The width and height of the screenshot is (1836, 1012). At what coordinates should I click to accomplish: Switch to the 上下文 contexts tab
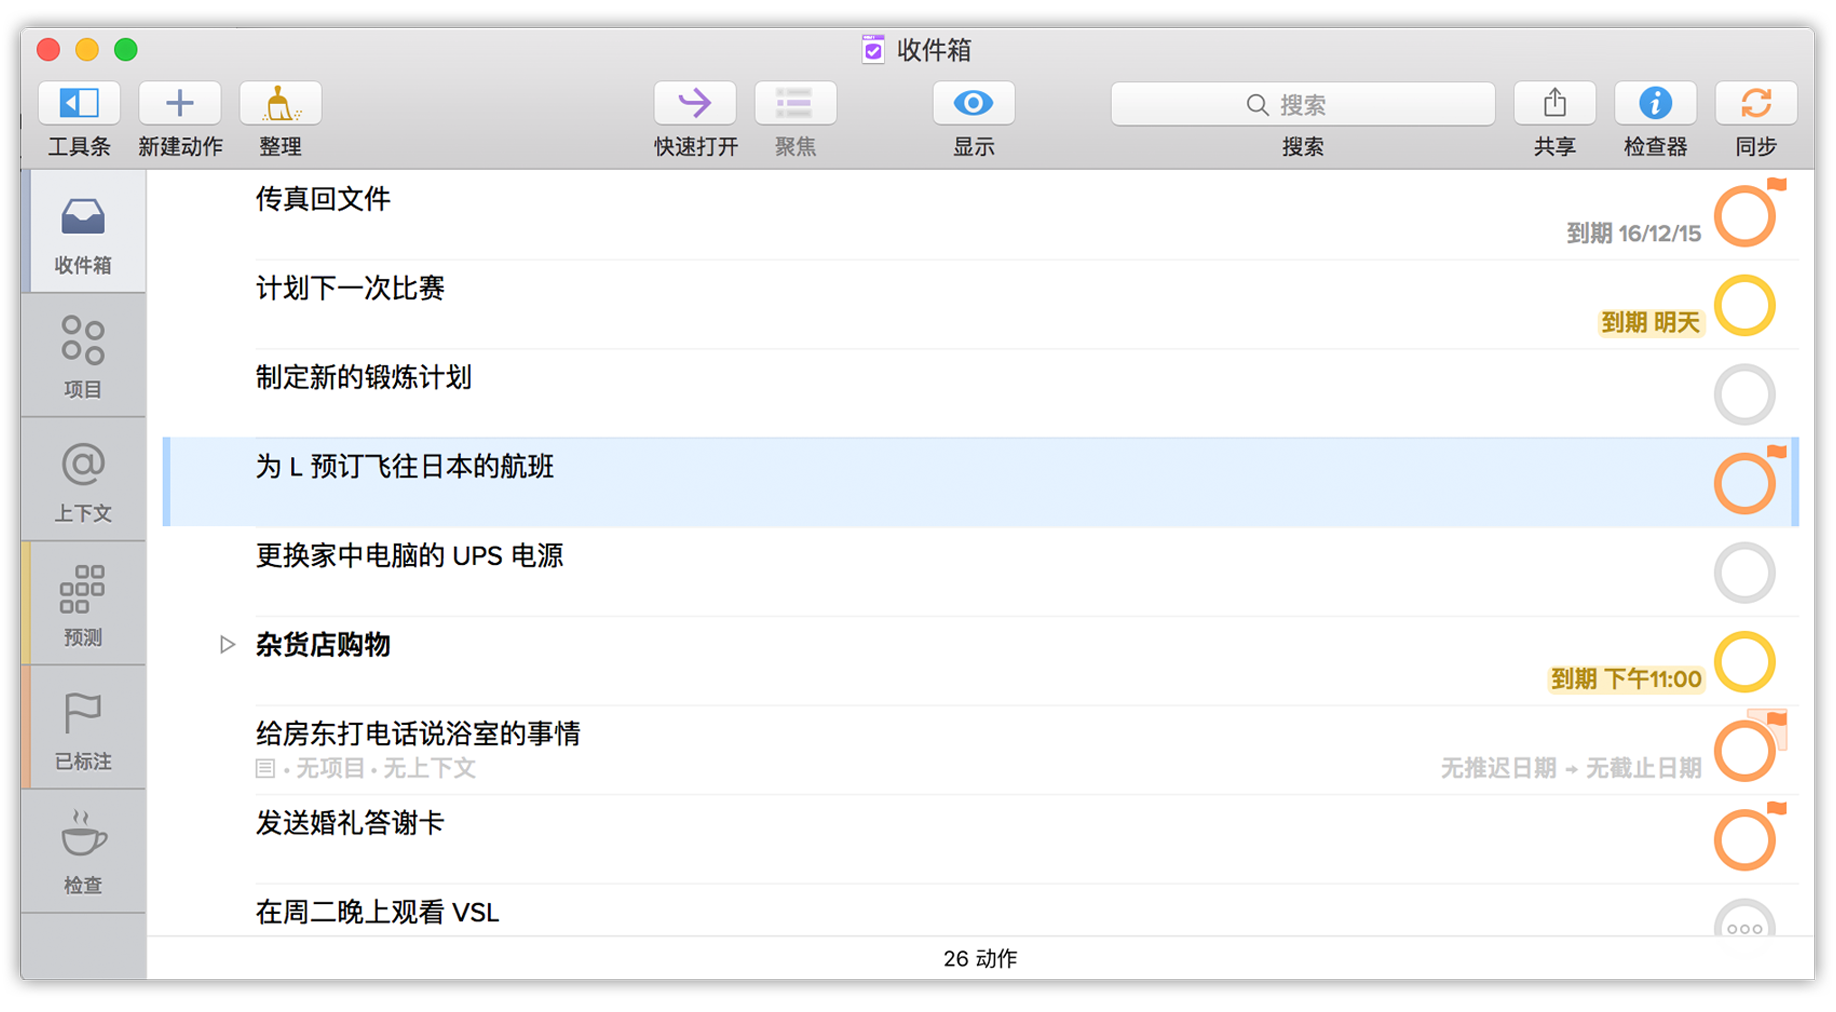pos(84,480)
